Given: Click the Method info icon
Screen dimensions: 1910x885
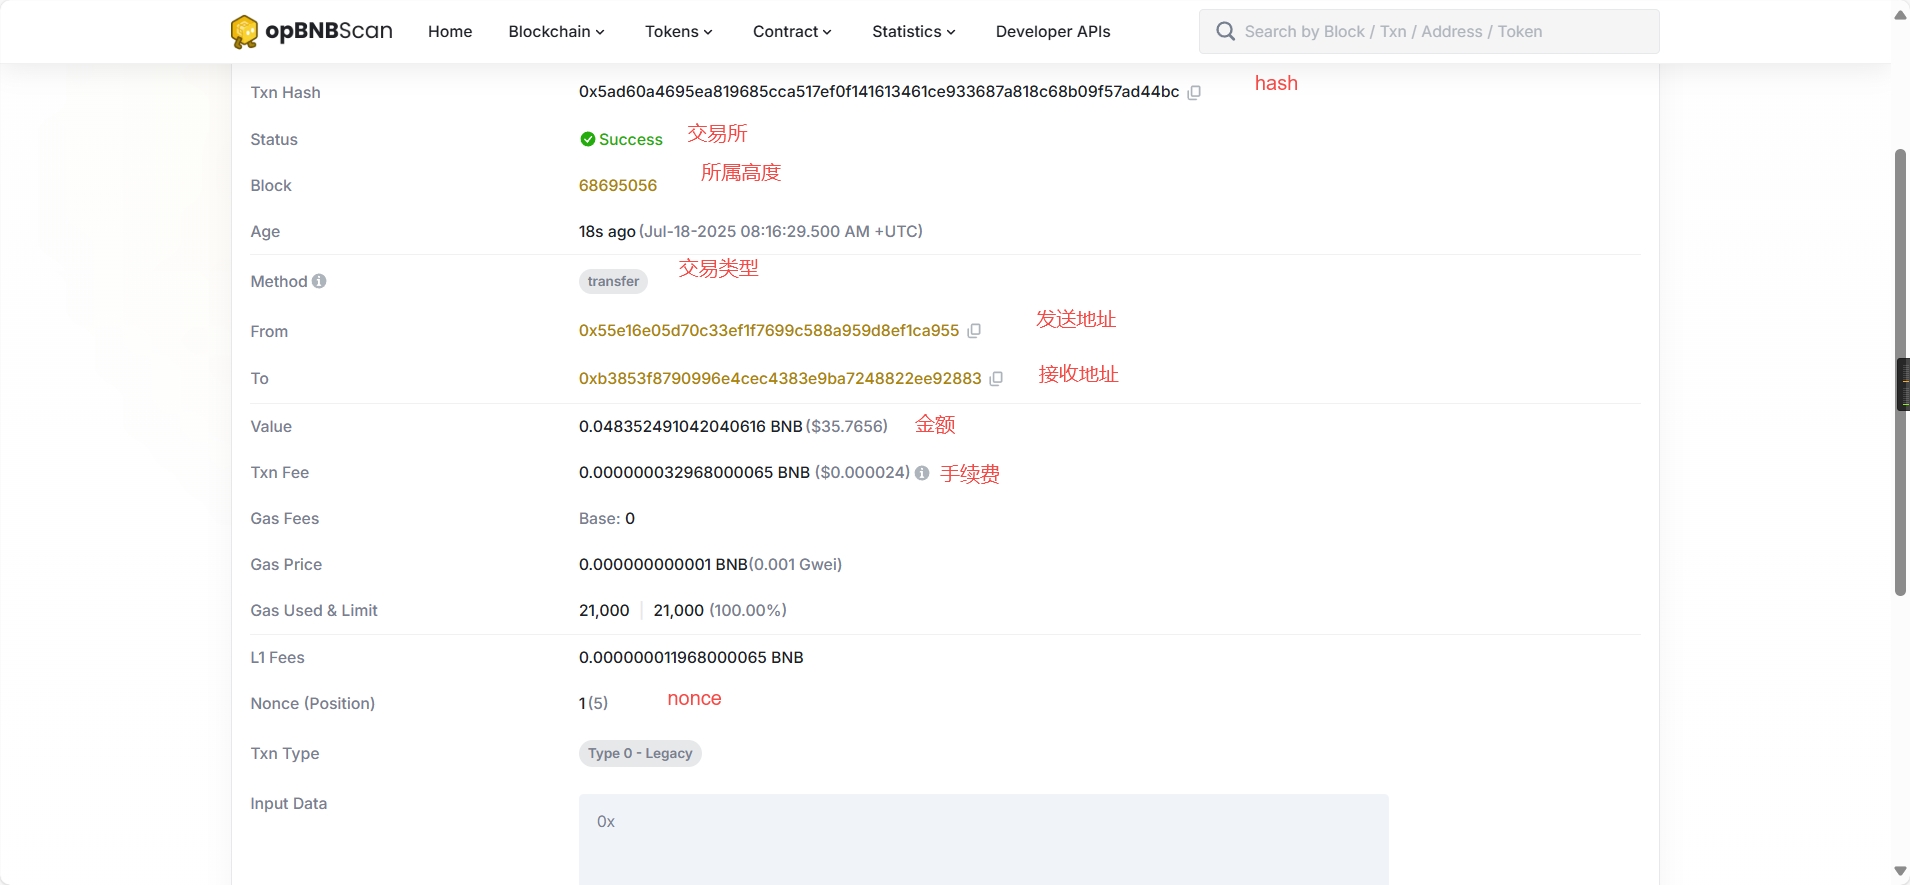Looking at the screenshot, I should pos(319,282).
